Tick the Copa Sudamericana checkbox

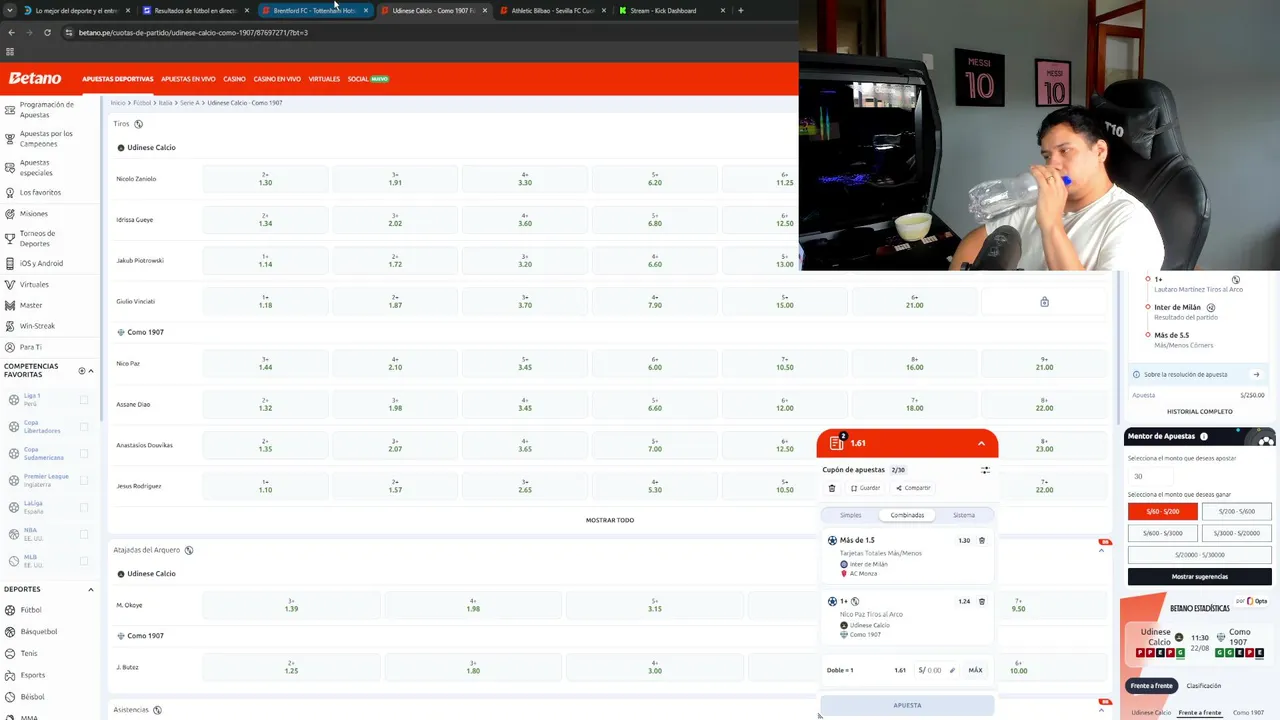point(84,454)
